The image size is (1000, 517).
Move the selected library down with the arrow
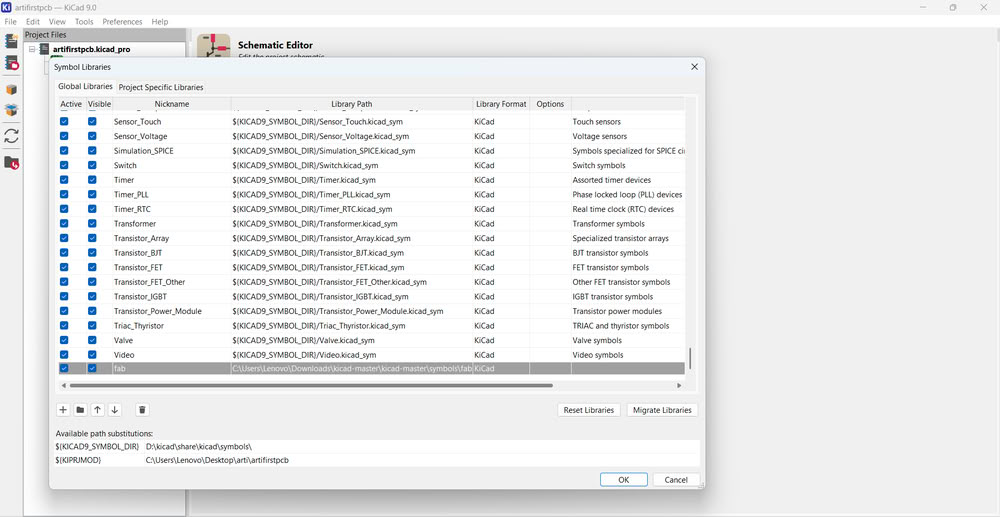point(114,410)
